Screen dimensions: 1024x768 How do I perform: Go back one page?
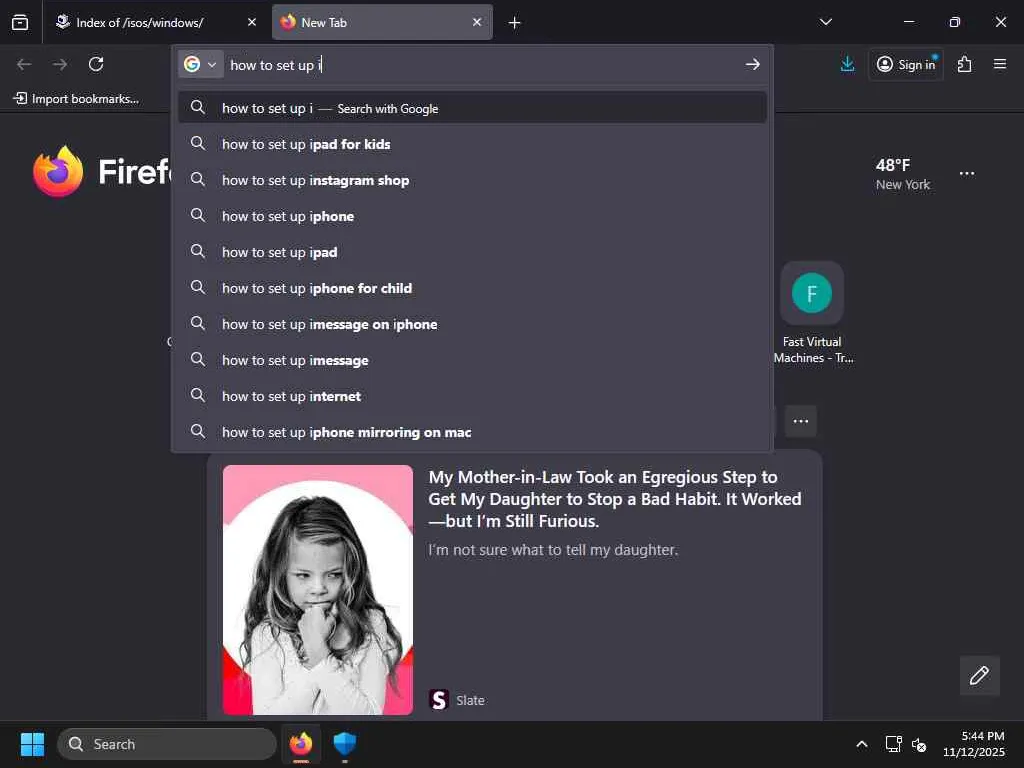pos(24,64)
